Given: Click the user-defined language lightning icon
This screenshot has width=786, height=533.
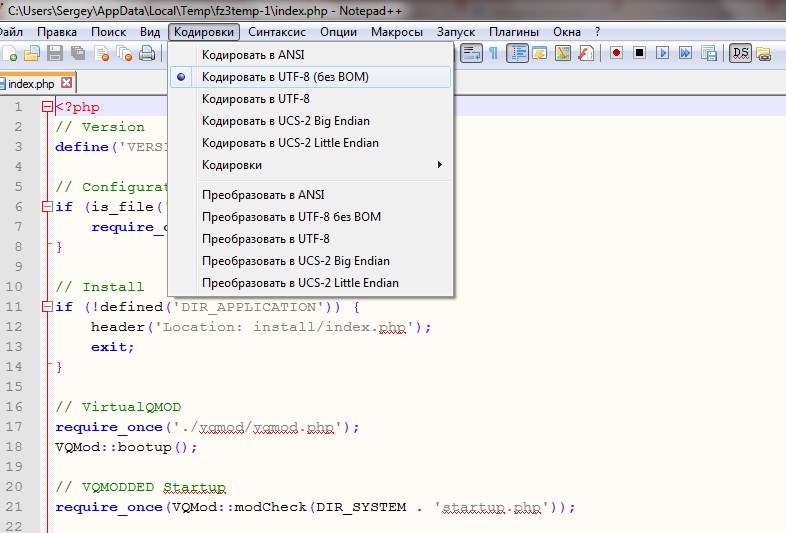Looking at the screenshot, I should click(540, 53).
